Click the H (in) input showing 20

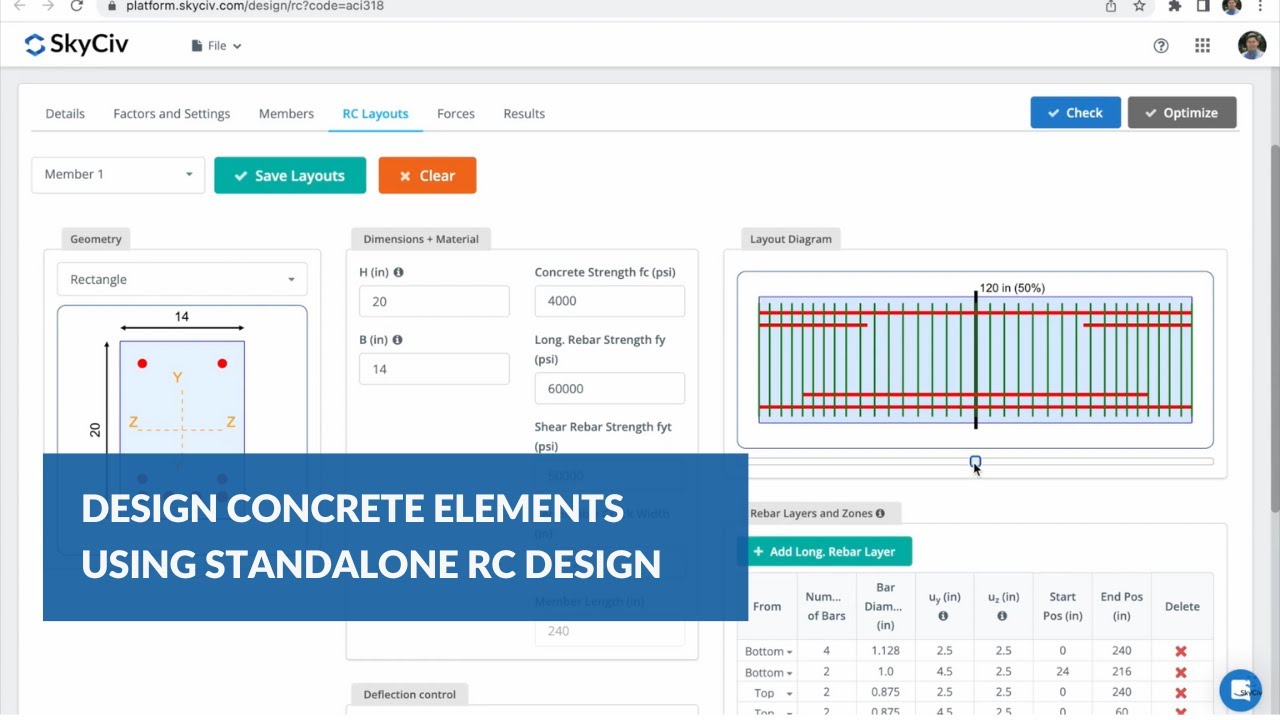tap(434, 302)
